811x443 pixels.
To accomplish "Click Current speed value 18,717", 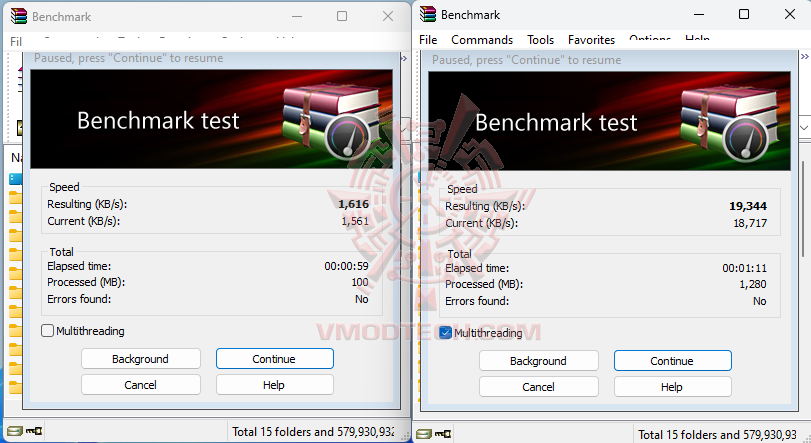I will pos(750,223).
